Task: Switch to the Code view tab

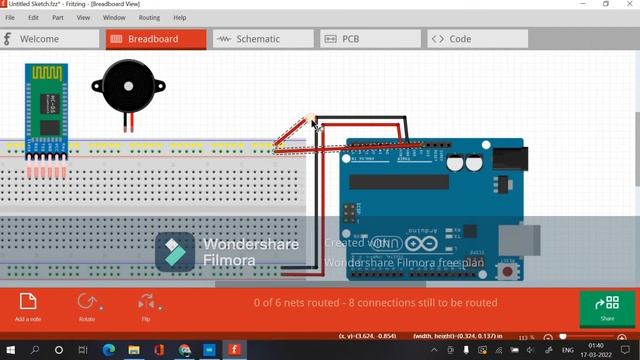Action: point(478,39)
